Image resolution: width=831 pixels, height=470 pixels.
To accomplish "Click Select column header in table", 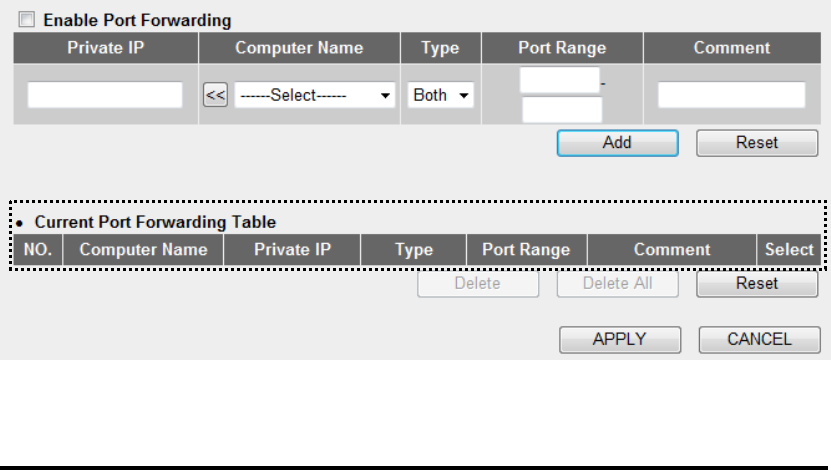I will tap(789, 250).
